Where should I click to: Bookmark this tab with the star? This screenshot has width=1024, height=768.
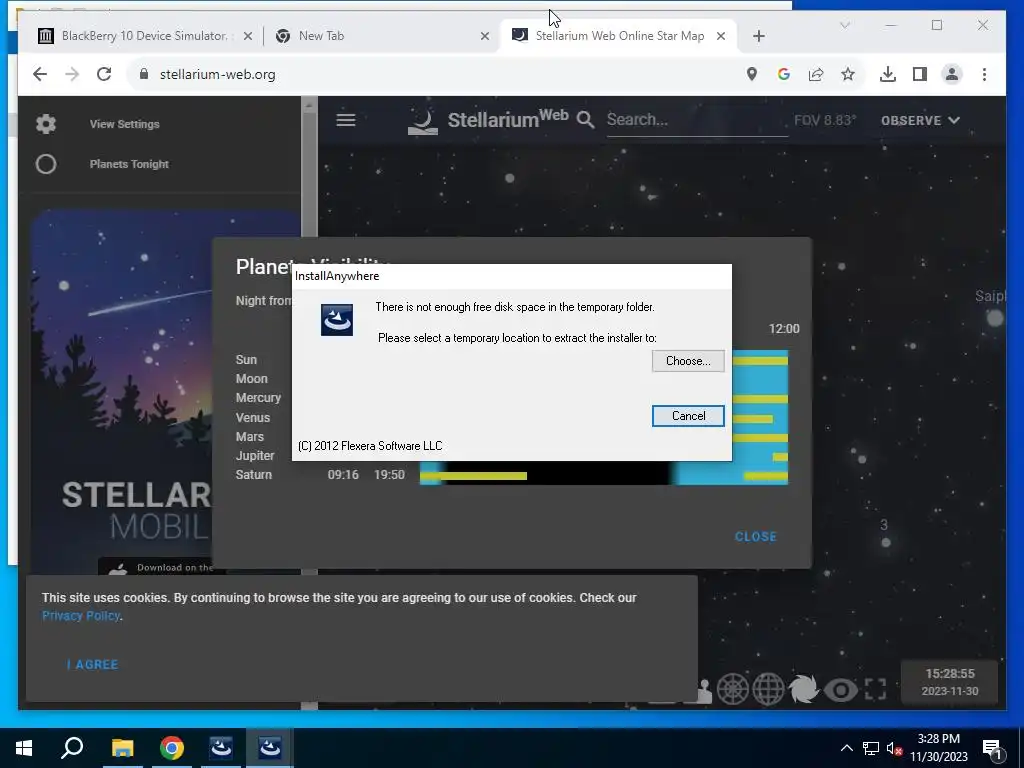coord(848,74)
